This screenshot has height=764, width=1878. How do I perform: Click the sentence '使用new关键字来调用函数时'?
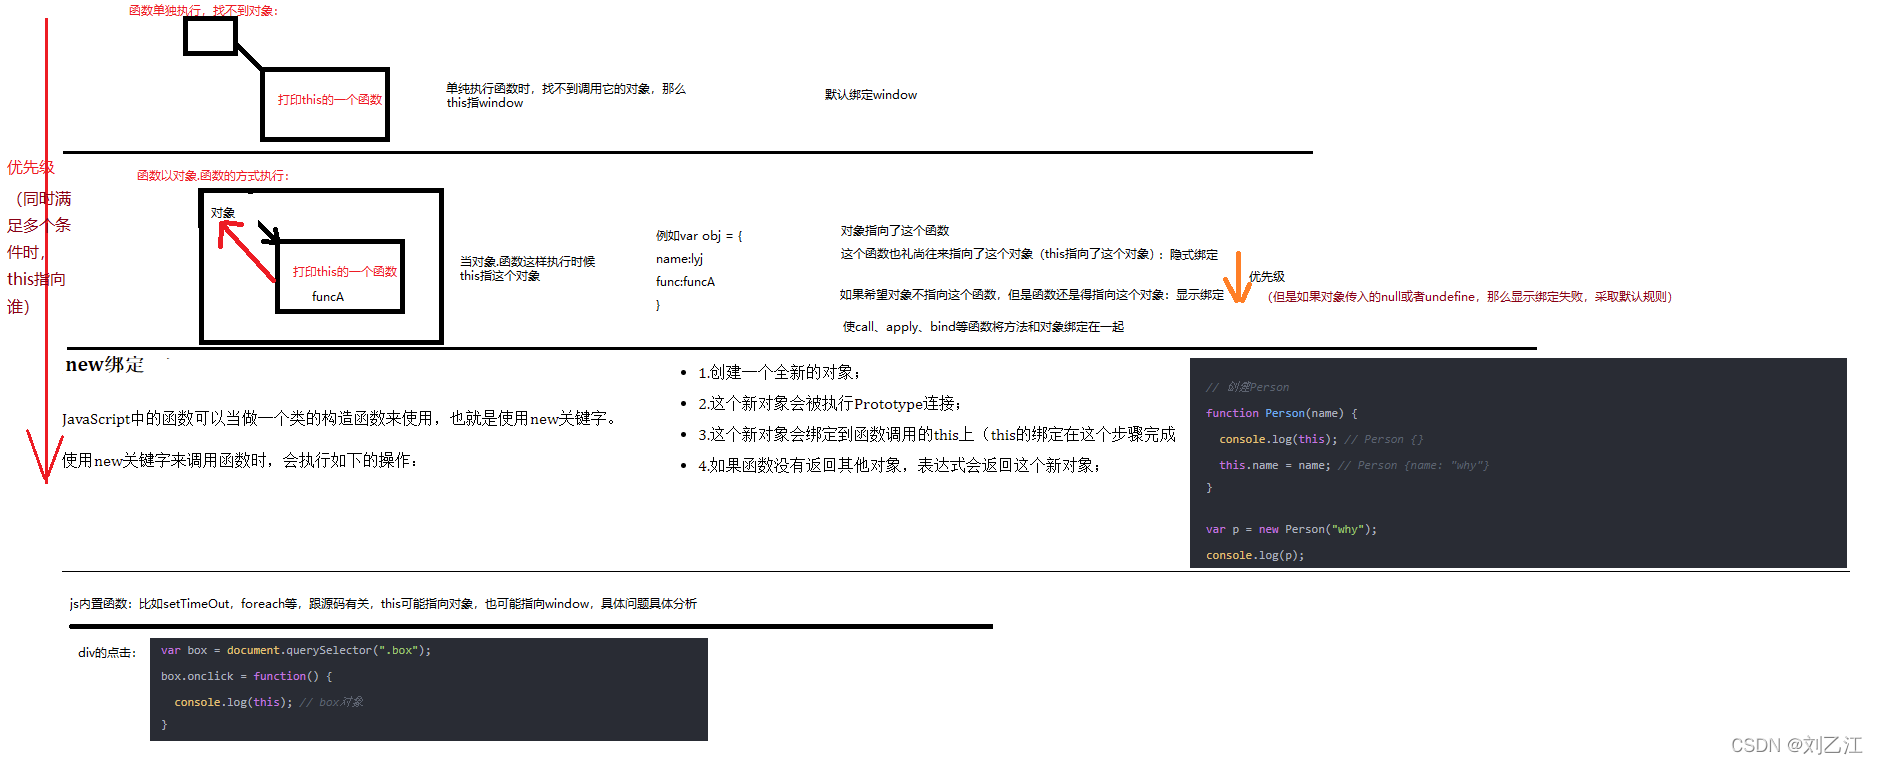240,461
